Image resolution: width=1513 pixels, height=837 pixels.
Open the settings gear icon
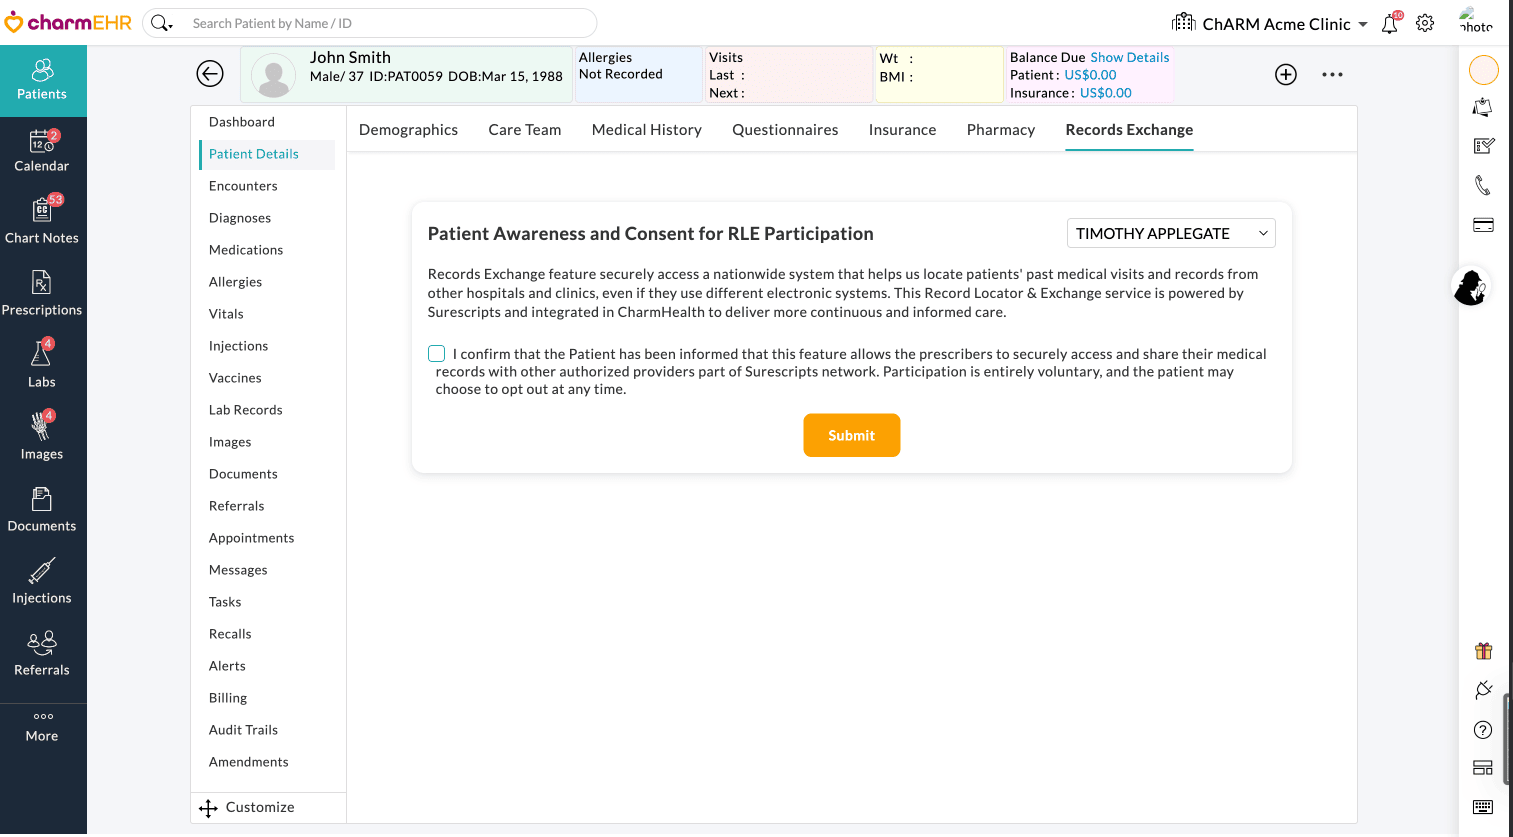[x=1425, y=23]
